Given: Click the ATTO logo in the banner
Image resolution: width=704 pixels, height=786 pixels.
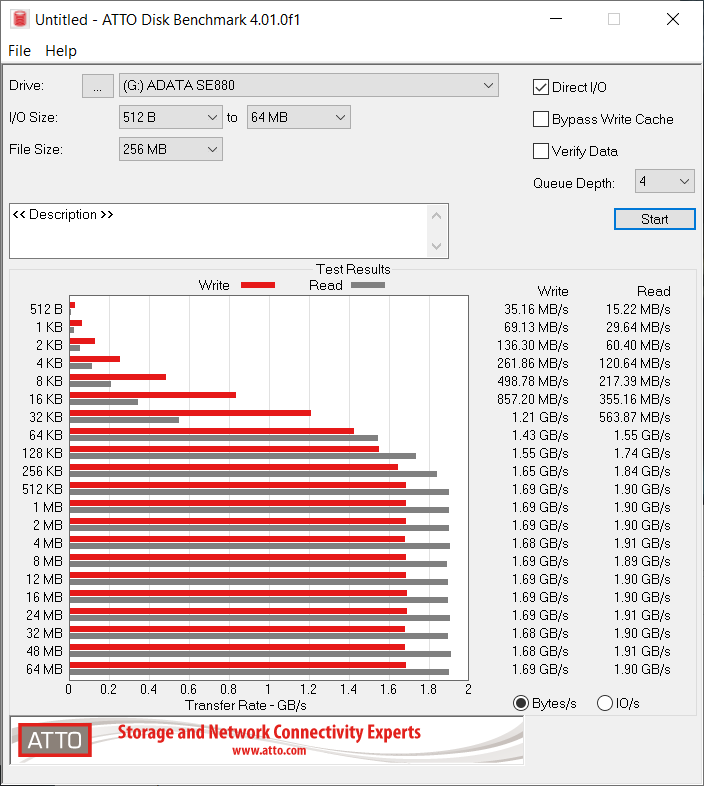Looking at the screenshot, I should point(55,740).
